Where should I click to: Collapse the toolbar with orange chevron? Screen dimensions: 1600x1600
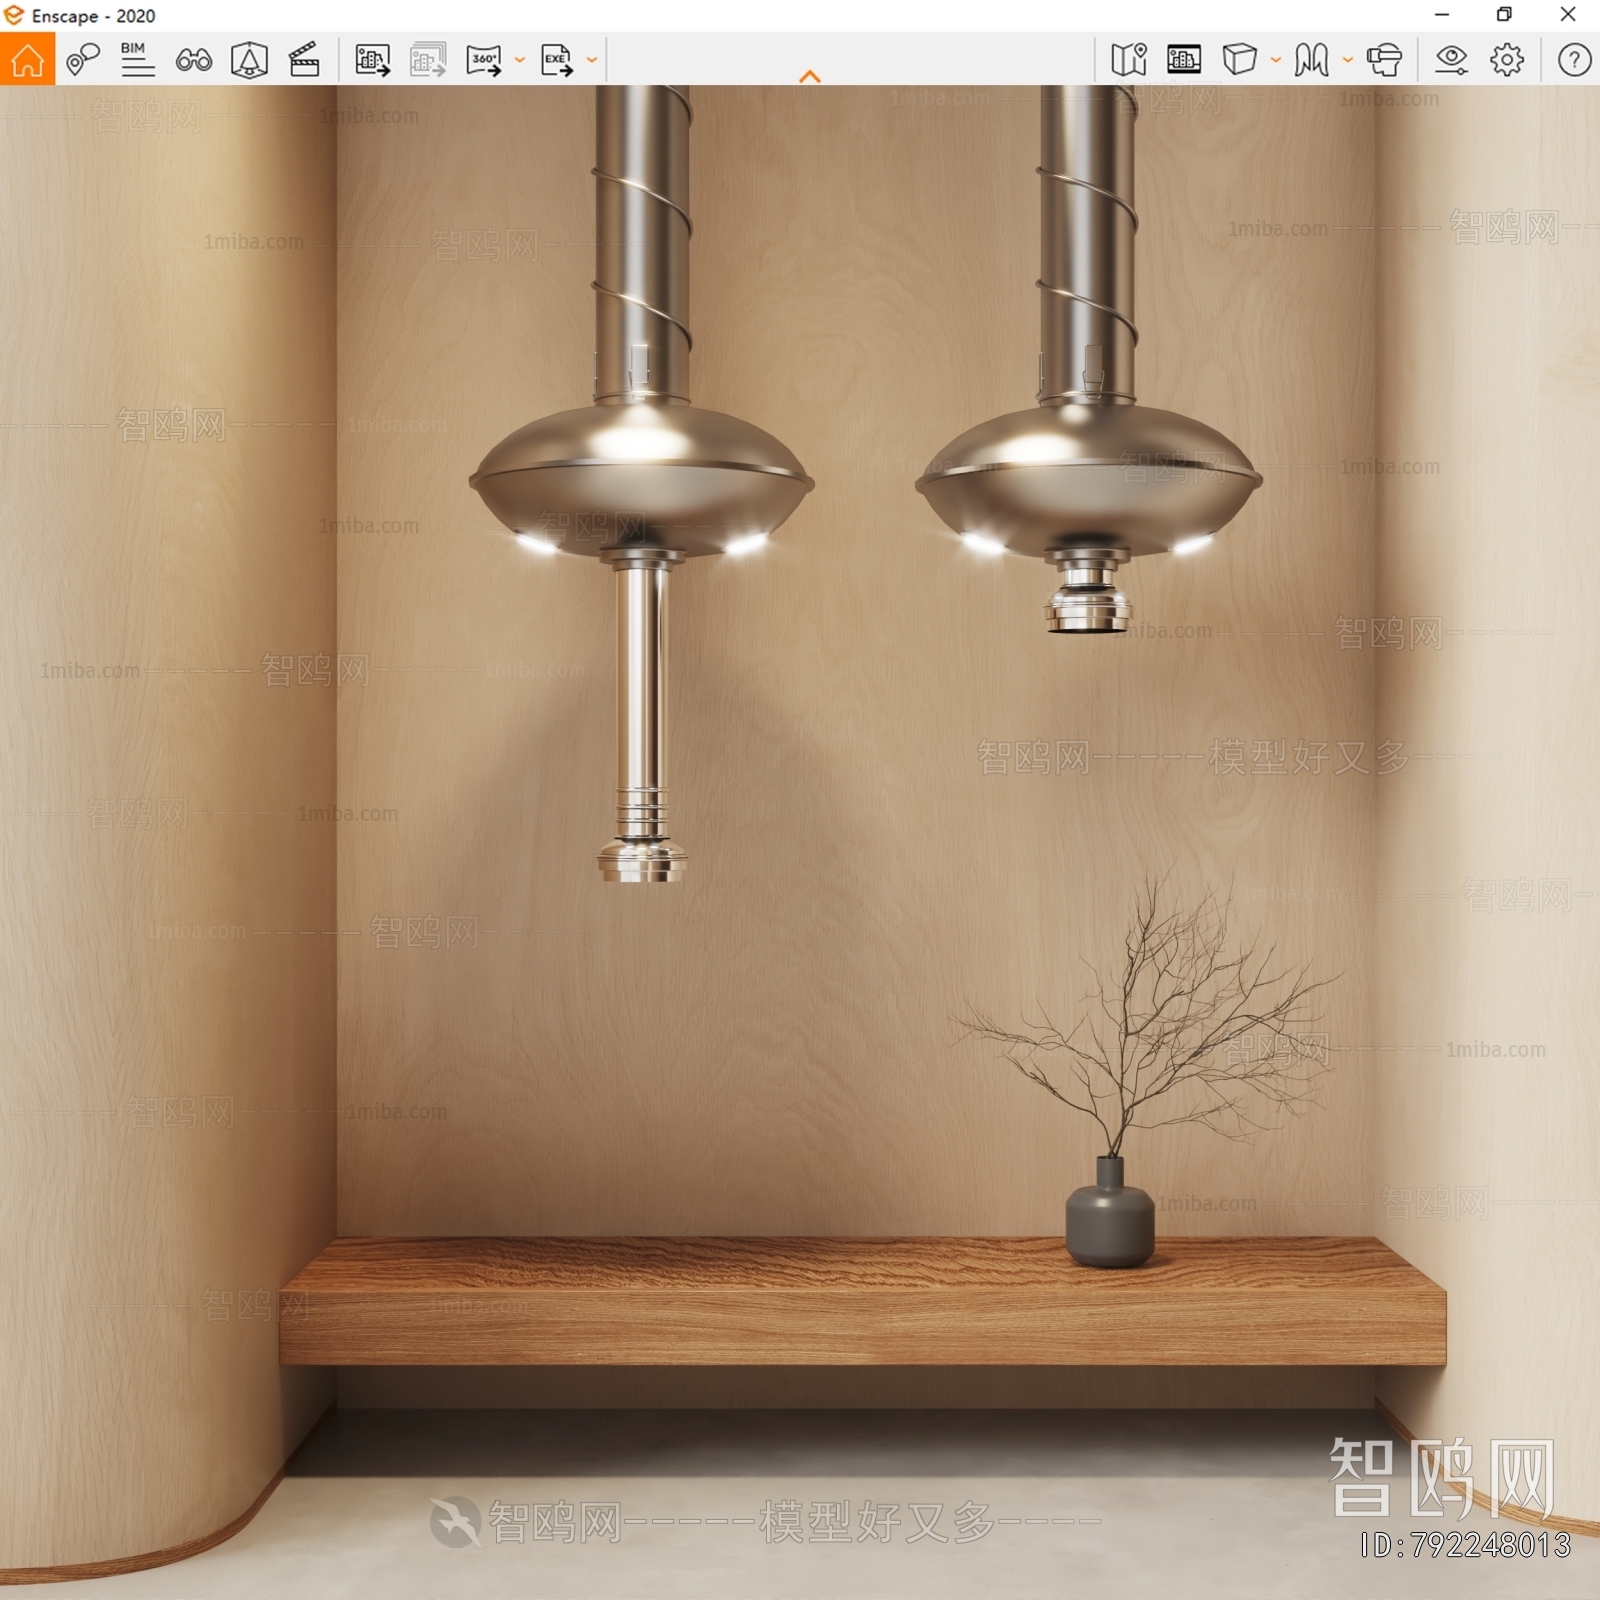pos(810,76)
